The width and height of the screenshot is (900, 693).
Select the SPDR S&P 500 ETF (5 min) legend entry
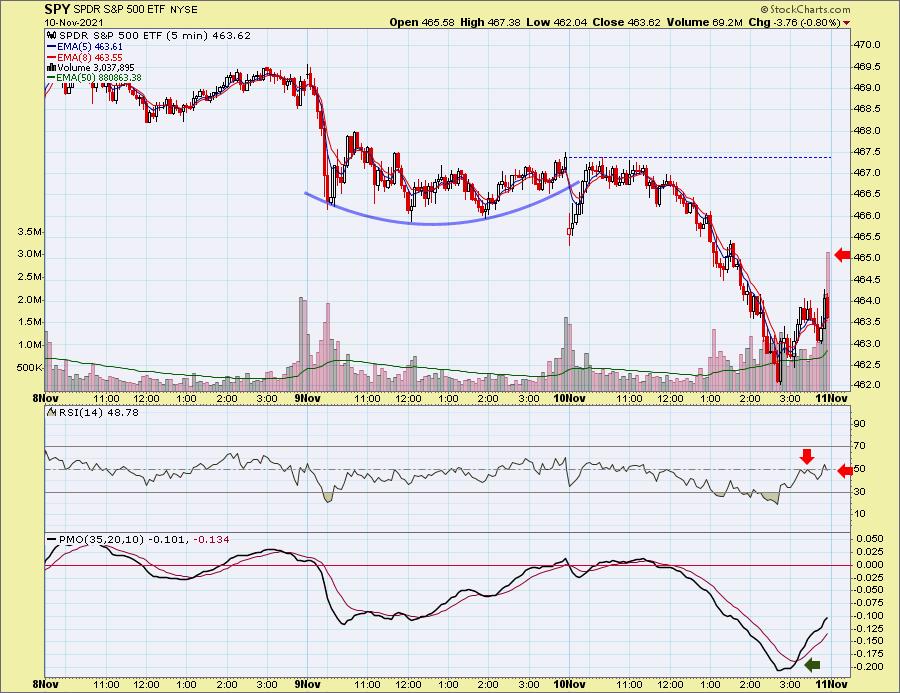[154, 36]
